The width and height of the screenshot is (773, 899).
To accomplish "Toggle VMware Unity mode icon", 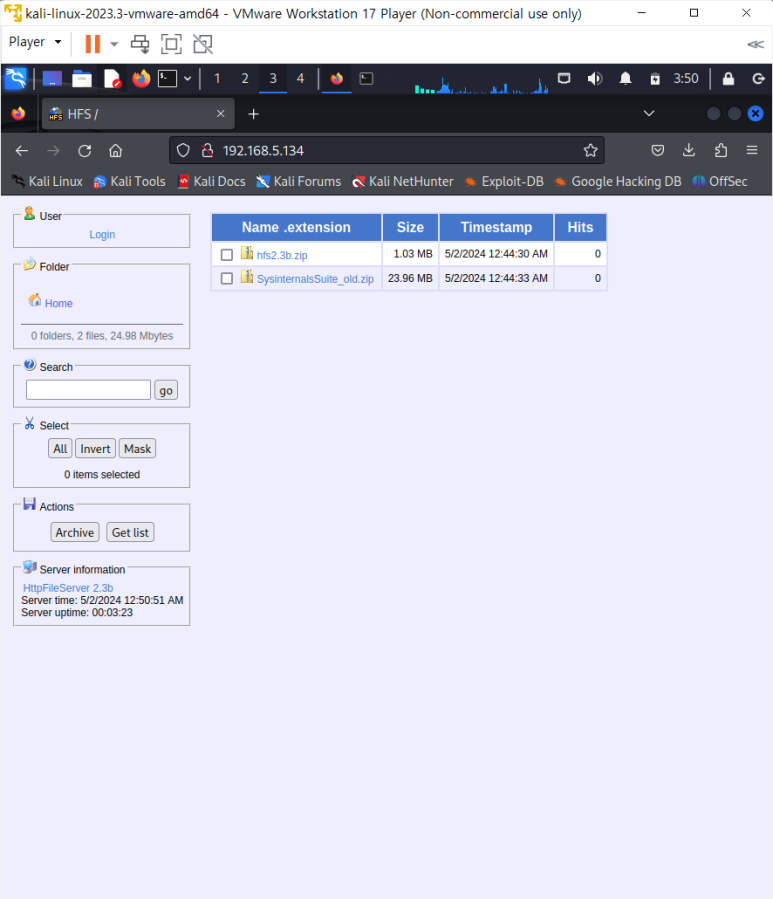I will click(x=202, y=44).
